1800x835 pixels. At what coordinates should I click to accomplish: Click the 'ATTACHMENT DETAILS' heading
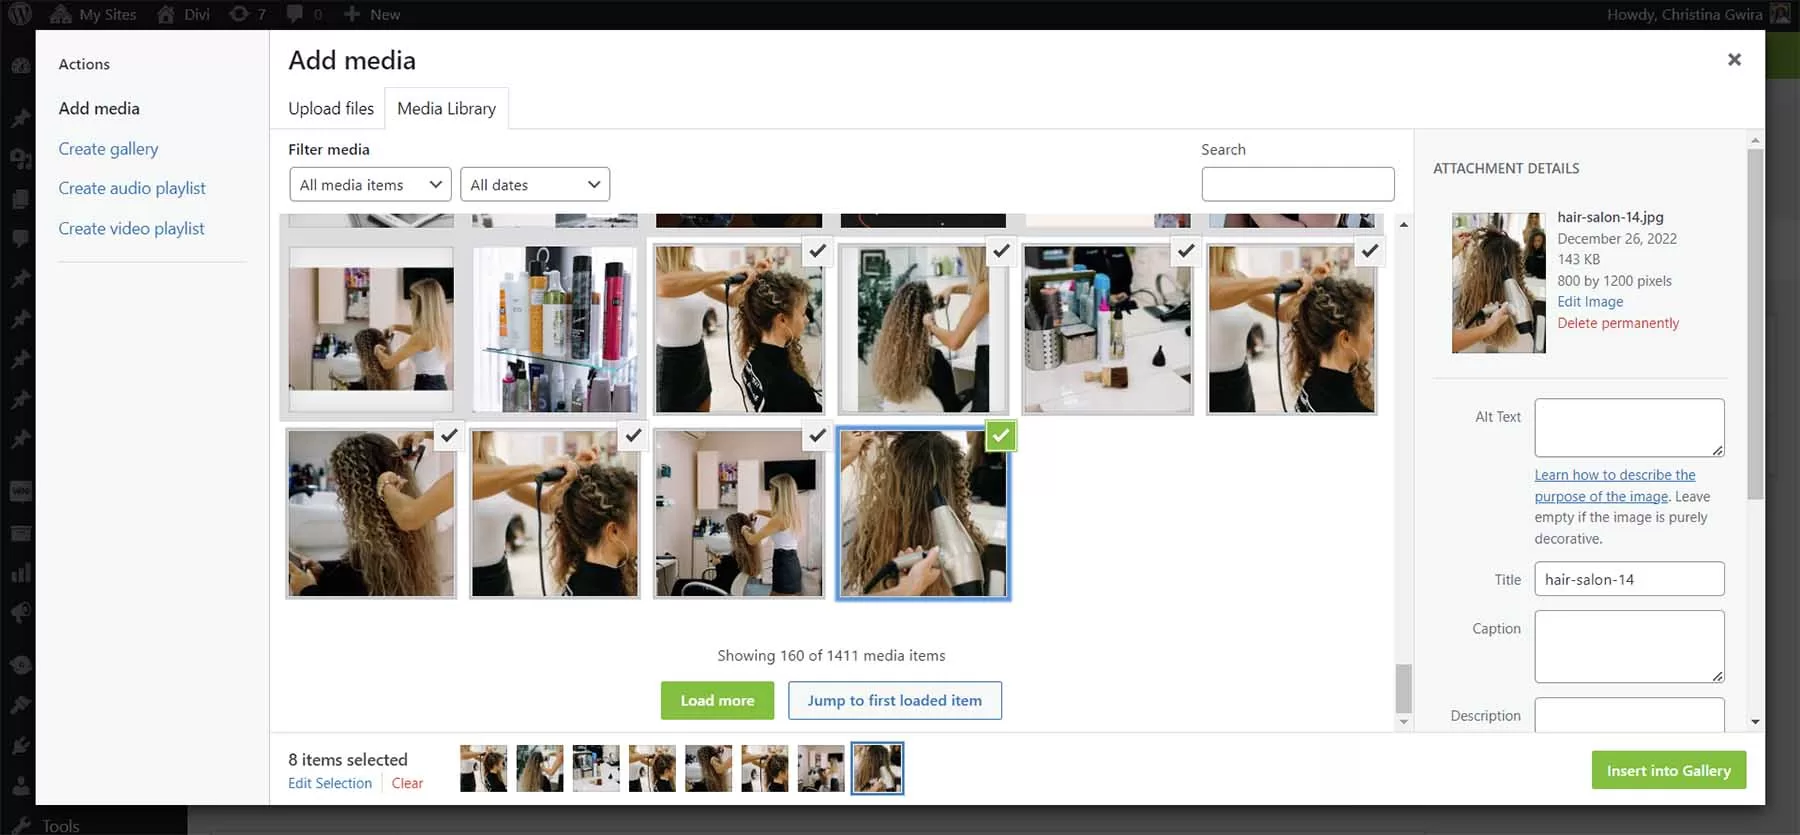click(x=1506, y=168)
